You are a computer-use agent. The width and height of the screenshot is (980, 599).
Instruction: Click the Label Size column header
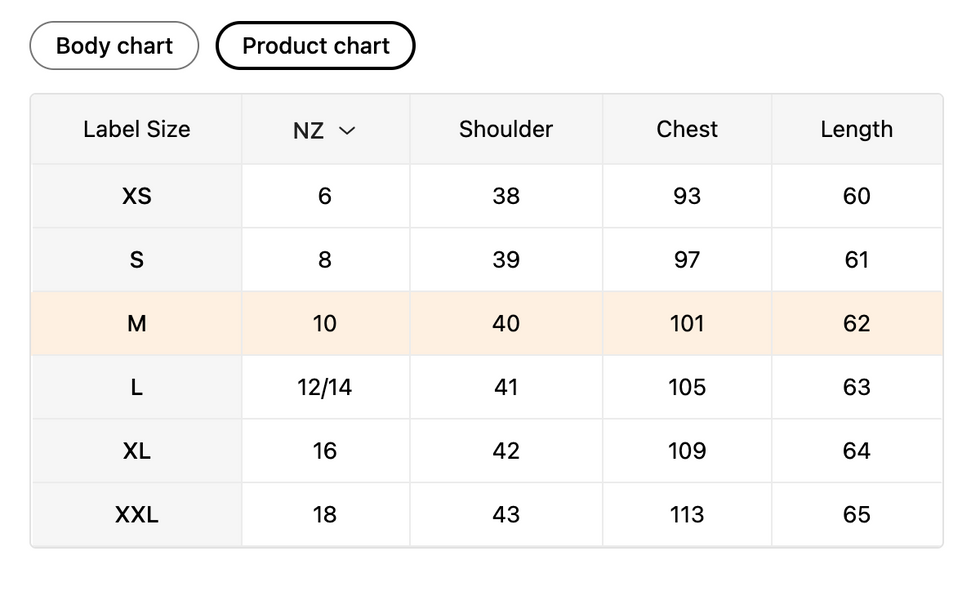tap(136, 129)
